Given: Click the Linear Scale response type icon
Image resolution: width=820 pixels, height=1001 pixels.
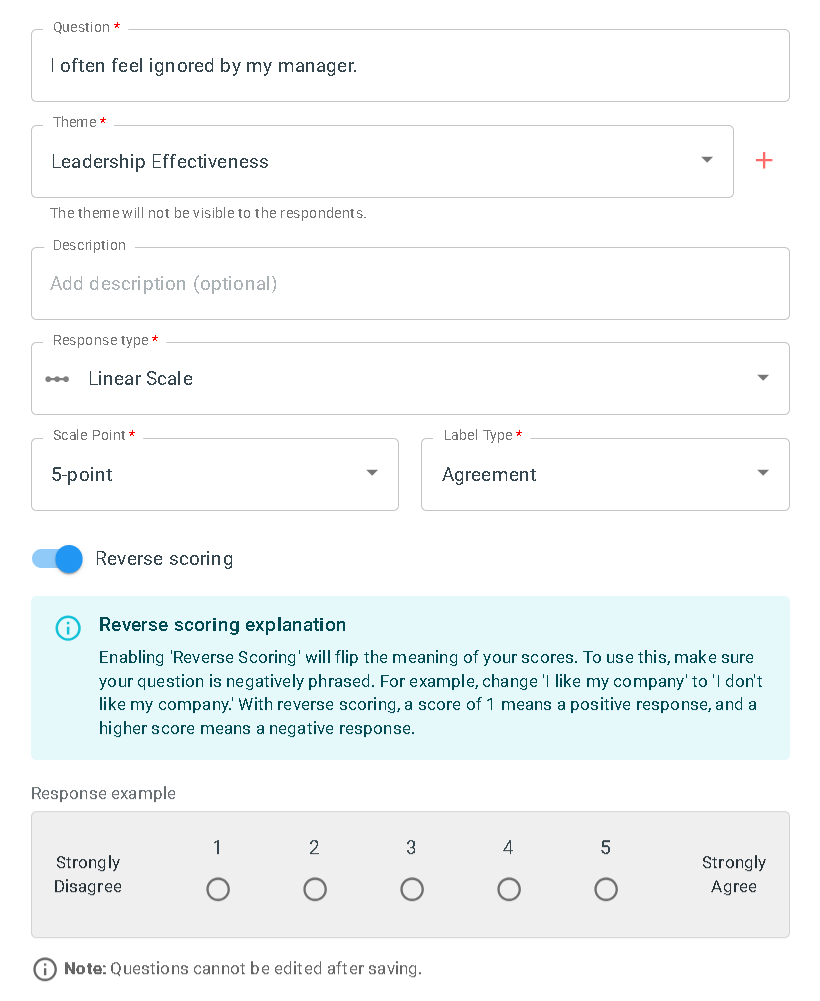Looking at the screenshot, I should tap(57, 378).
